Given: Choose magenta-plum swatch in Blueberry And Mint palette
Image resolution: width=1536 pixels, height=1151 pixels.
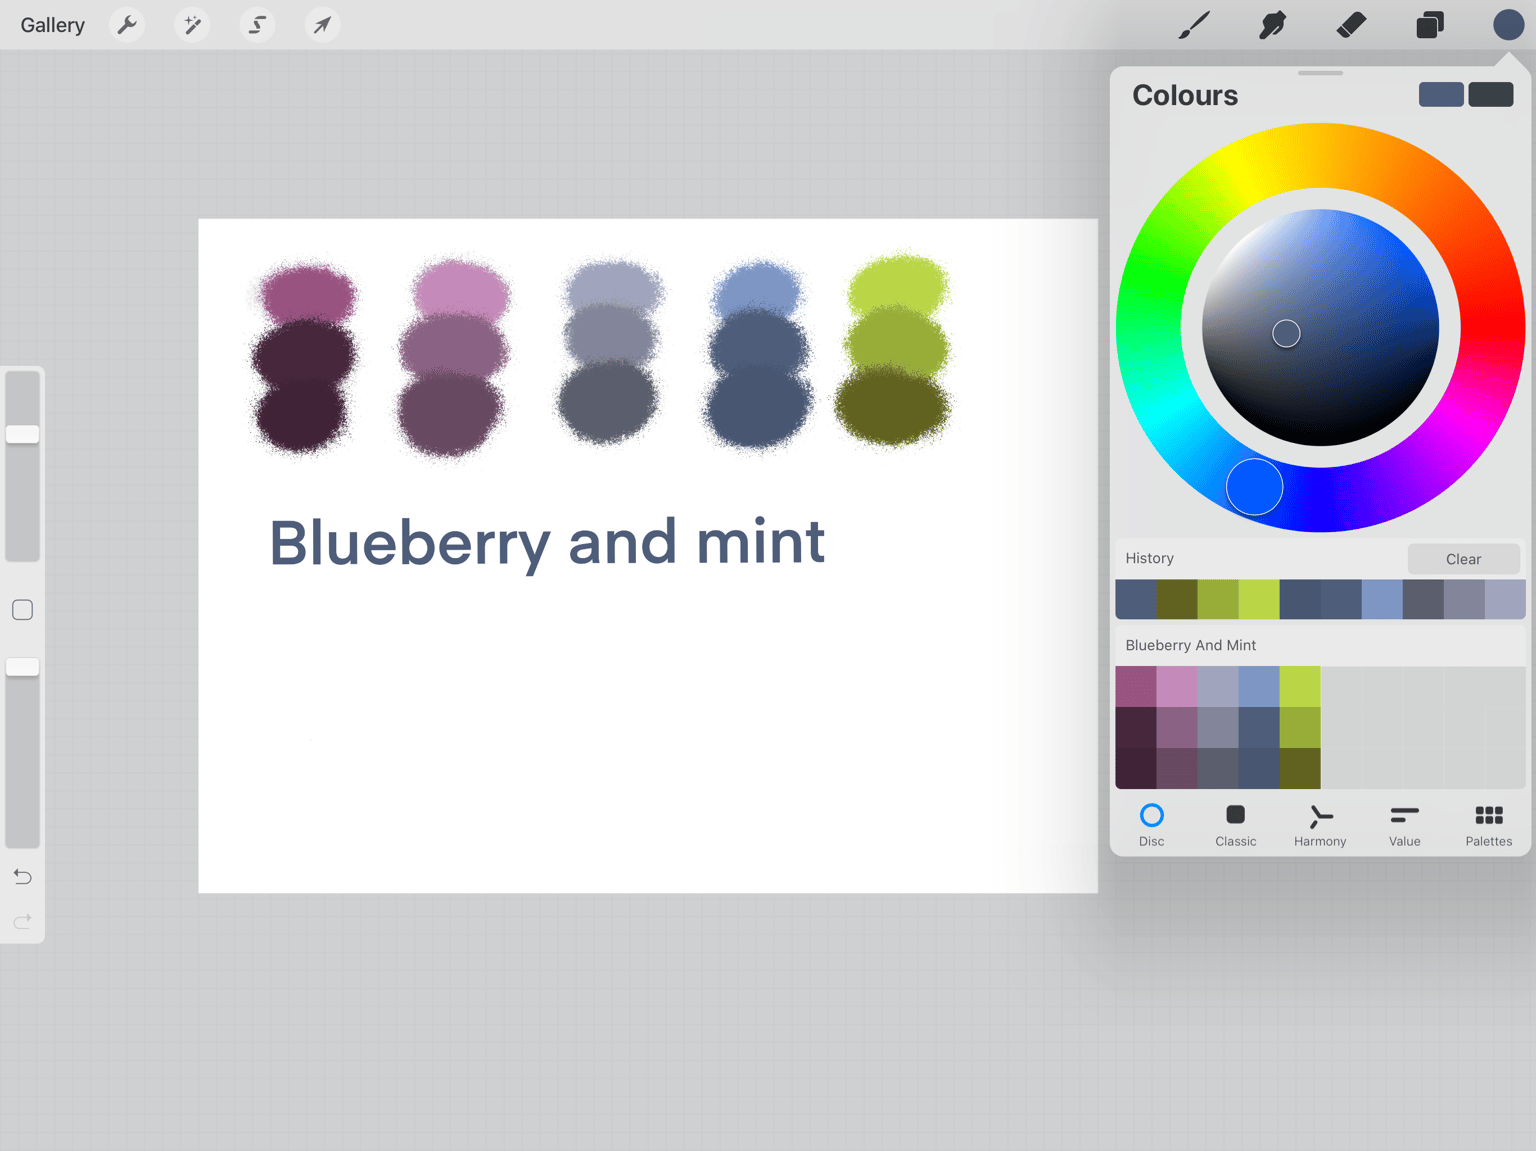Looking at the screenshot, I should [1136, 686].
